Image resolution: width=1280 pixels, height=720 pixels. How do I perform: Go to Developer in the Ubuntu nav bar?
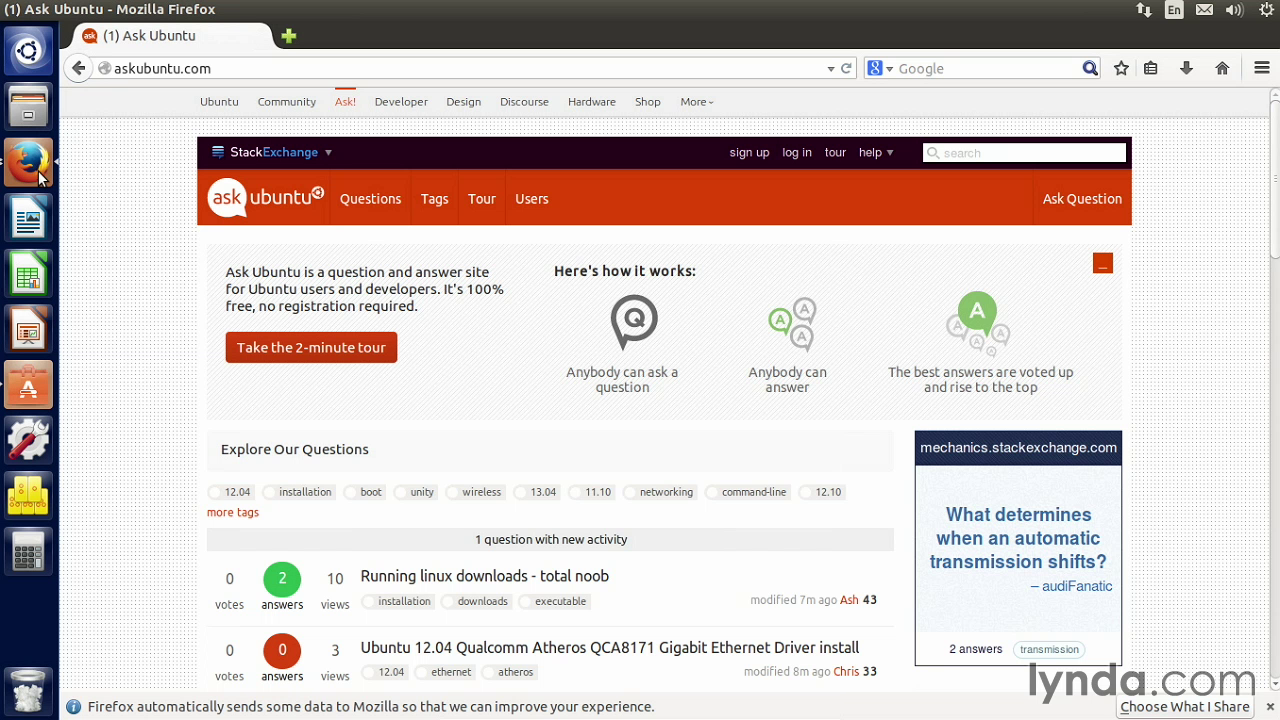[401, 102]
